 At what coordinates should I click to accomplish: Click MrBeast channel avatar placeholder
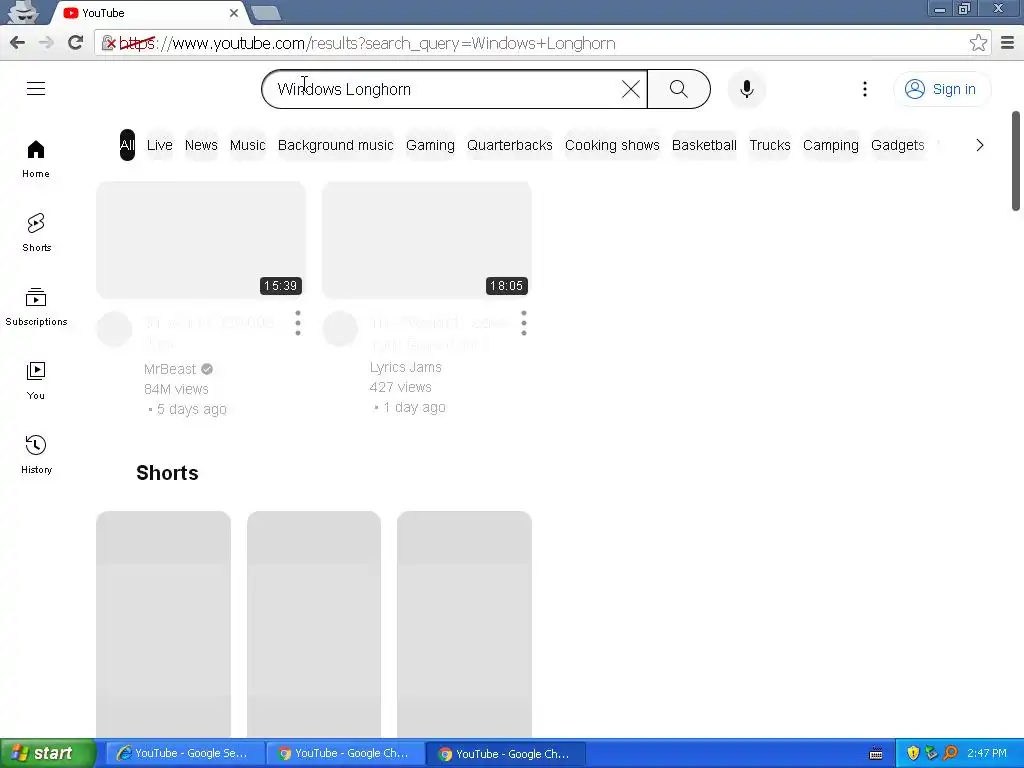(x=114, y=328)
